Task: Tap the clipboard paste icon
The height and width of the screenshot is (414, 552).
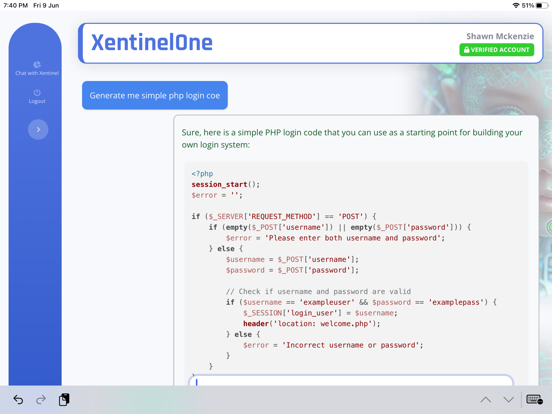Action: click(64, 400)
